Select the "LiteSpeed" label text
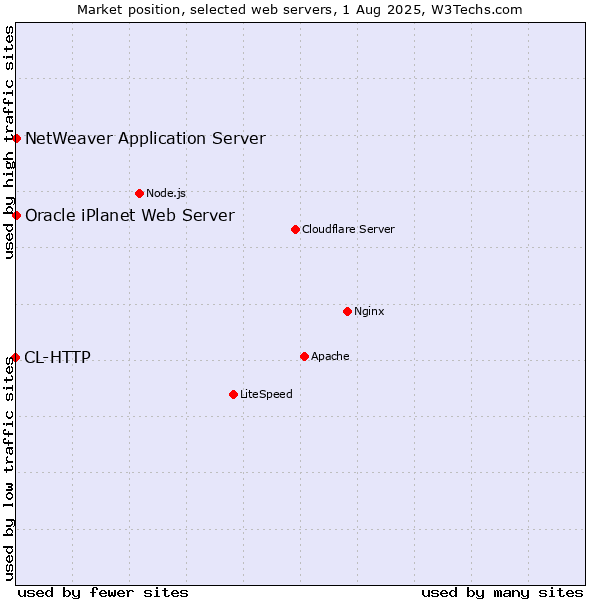The height and width of the screenshot is (600, 600). pyautogui.click(x=266, y=394)
